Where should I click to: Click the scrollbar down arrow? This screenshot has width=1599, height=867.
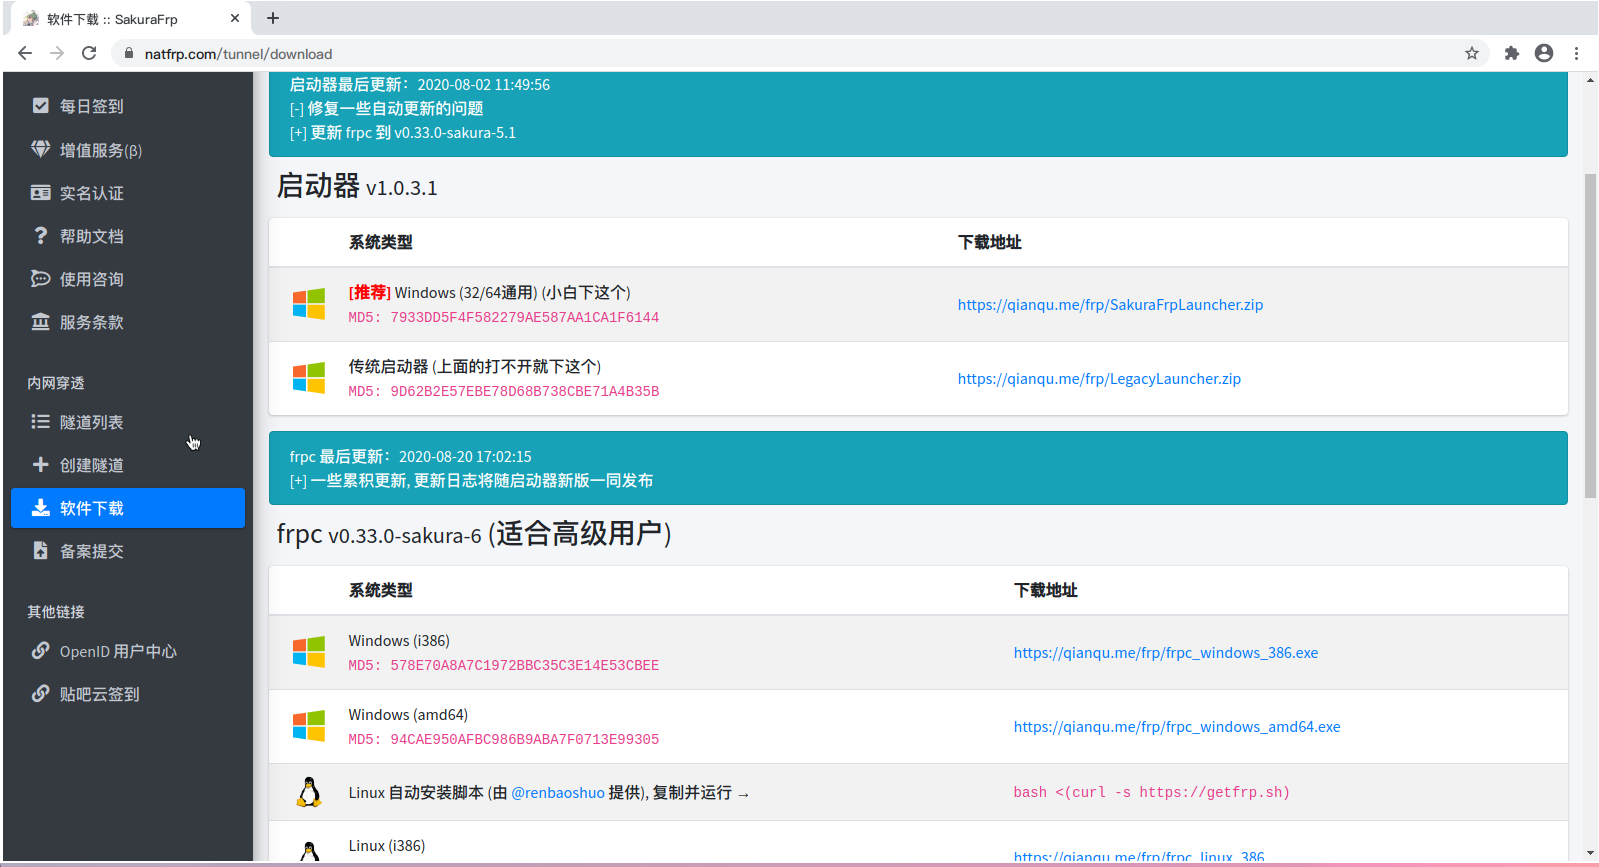(x=1590, y=853)
